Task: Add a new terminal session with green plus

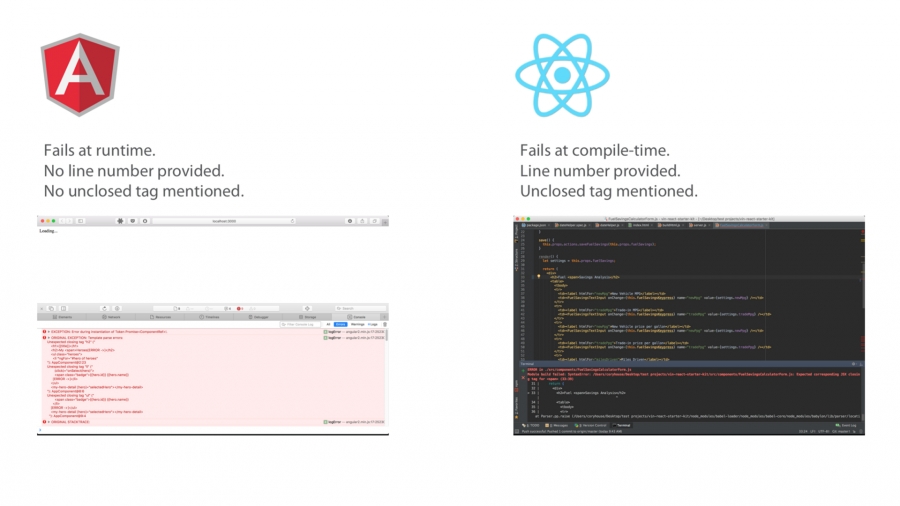Action: [523, 371]
